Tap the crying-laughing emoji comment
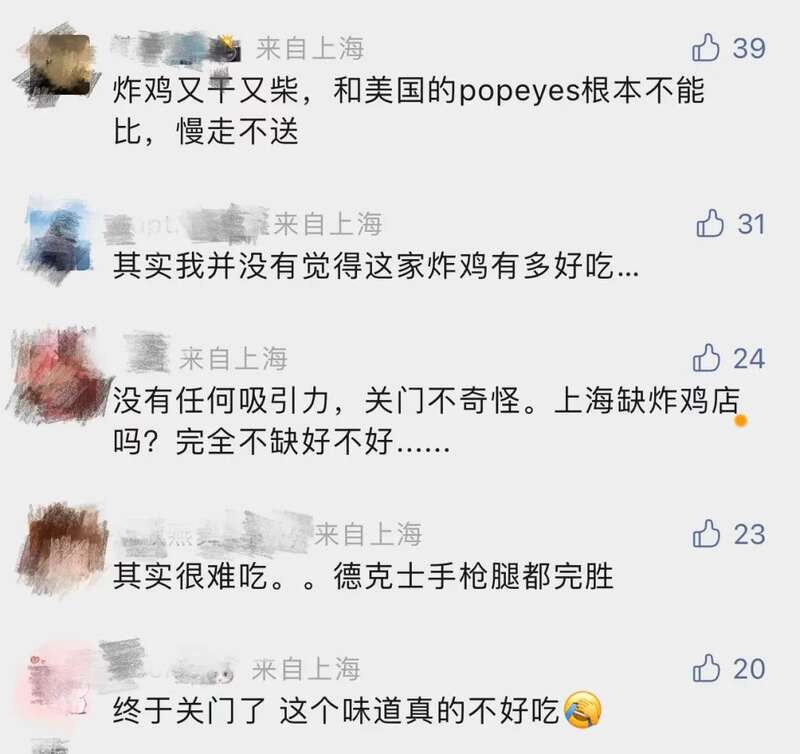 pyautogui.click(x=357, y=710)
